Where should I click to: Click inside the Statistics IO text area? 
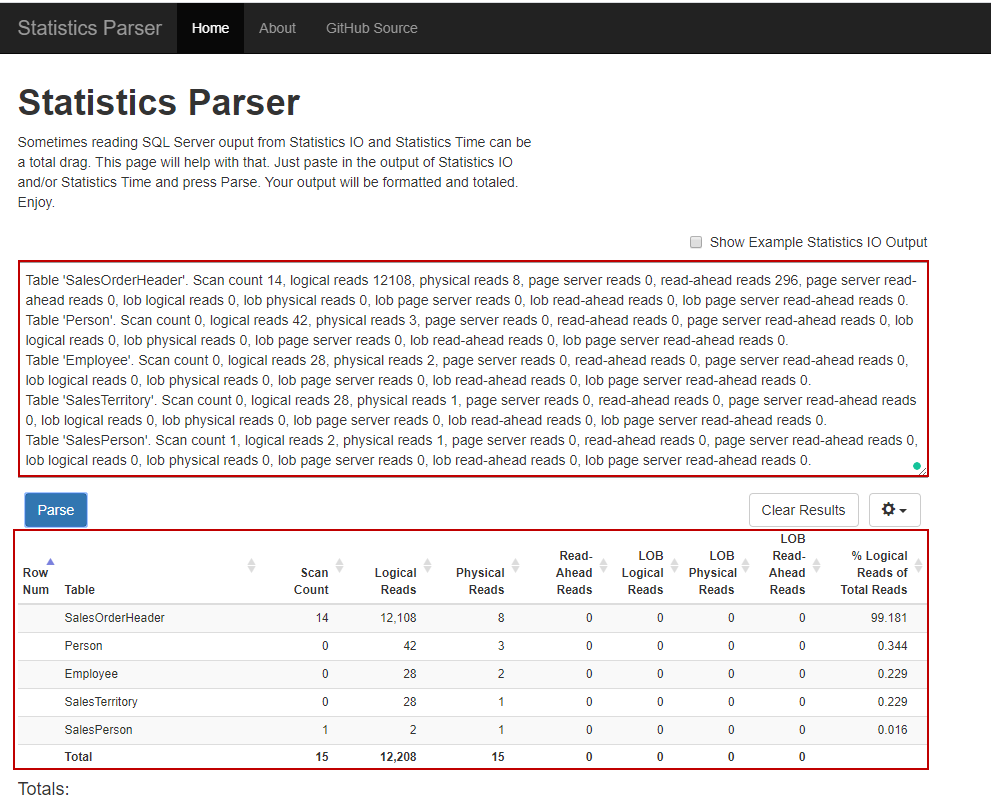[x=473, y=369]
